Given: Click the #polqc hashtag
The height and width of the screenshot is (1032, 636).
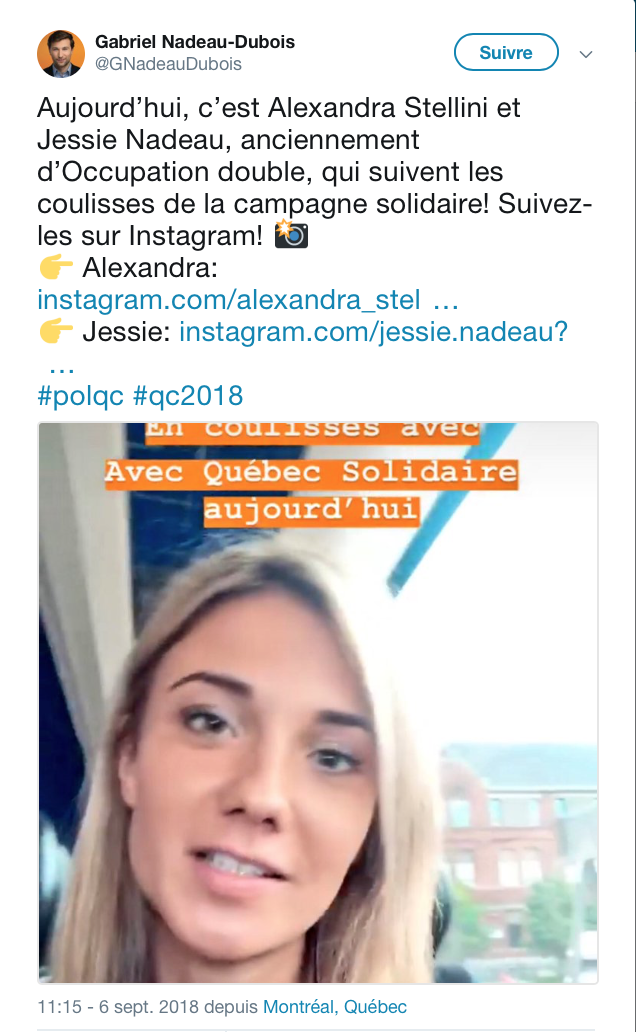Looking at the screenshot, I should pos(80,396).
